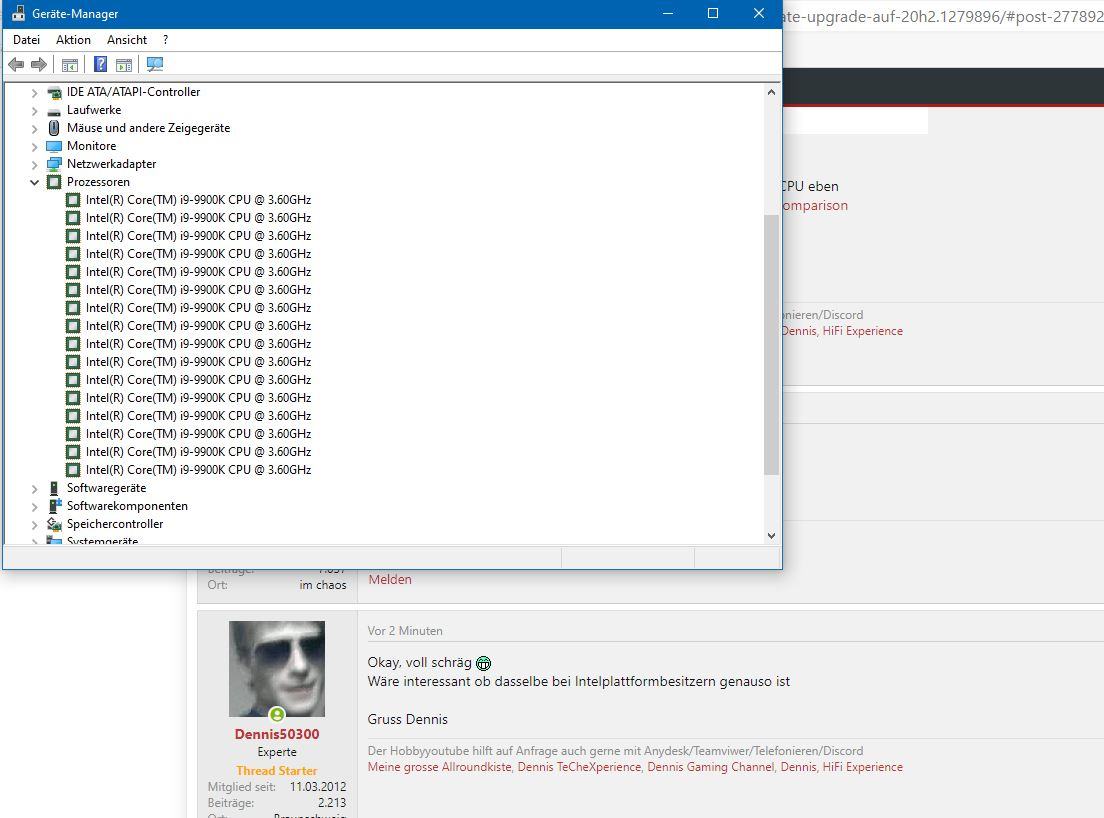1104x818 pixels.
Task: Select the mouse icon beside Mäuse und andere Zeigegeräte
Action: [x=54, y=128]
